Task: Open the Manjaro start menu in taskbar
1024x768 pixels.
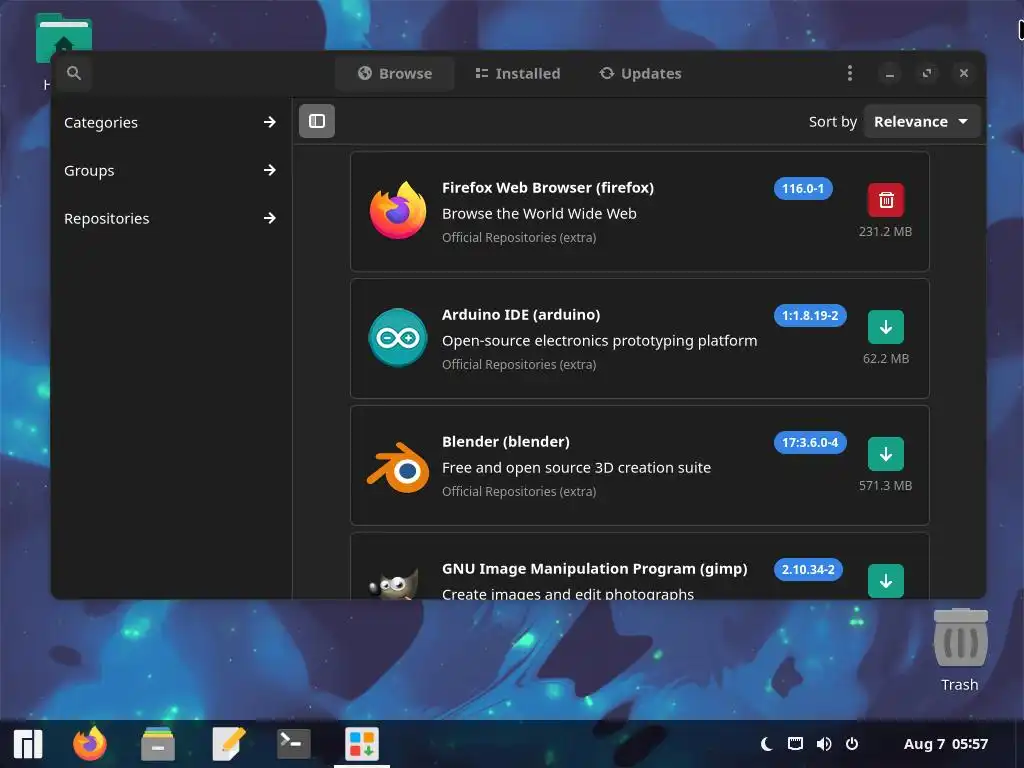Action: point(28,744)
